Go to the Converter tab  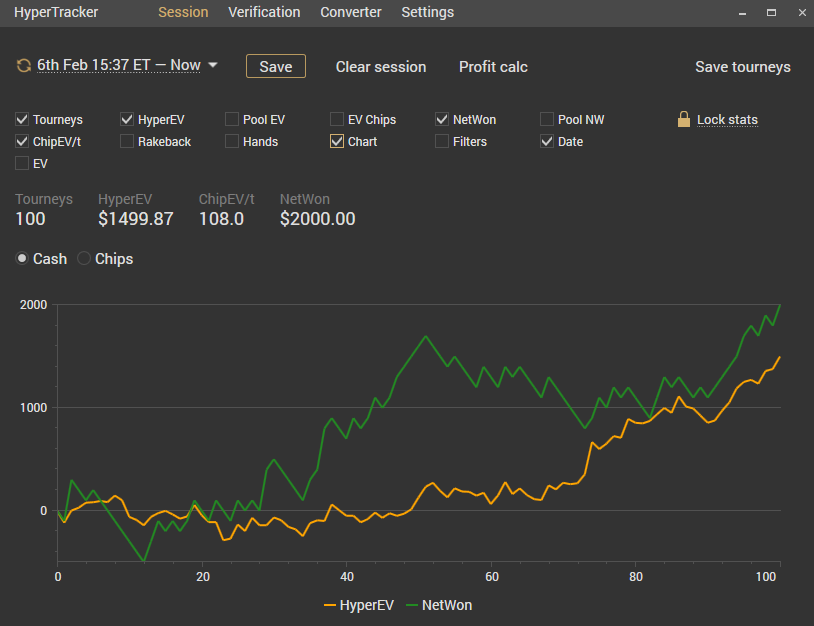coord(351,12)
